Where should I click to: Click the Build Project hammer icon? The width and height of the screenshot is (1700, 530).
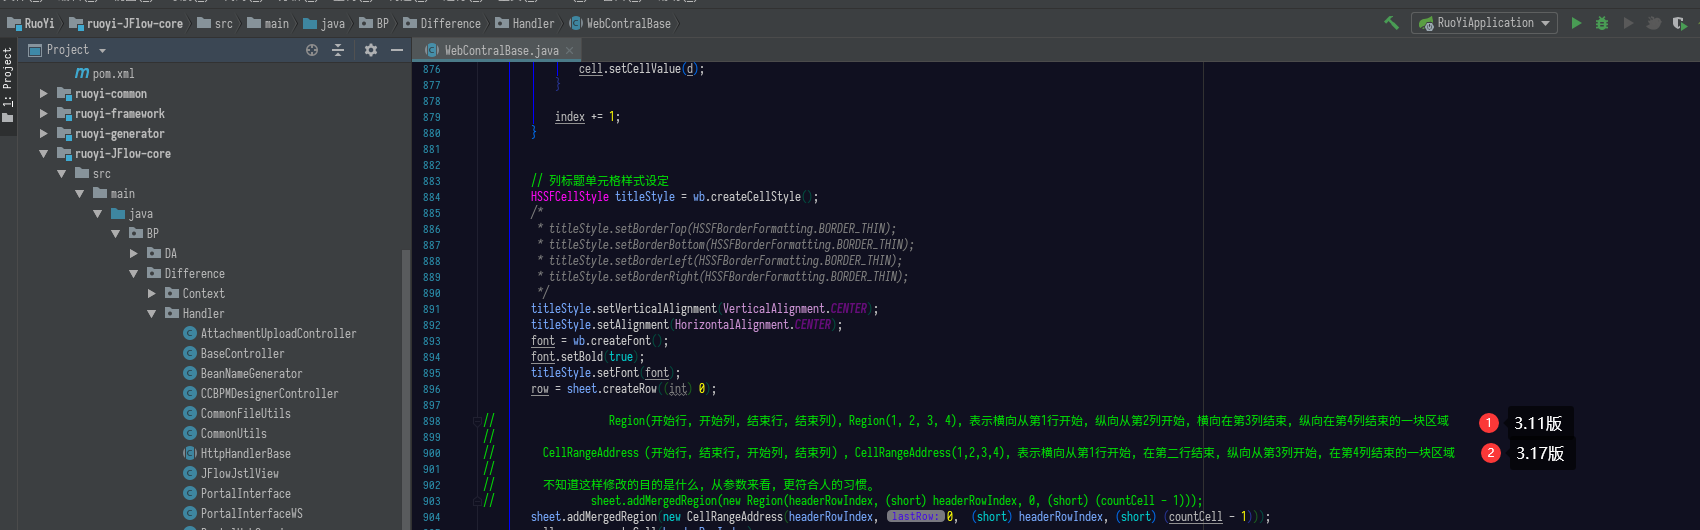point(1391,23)
